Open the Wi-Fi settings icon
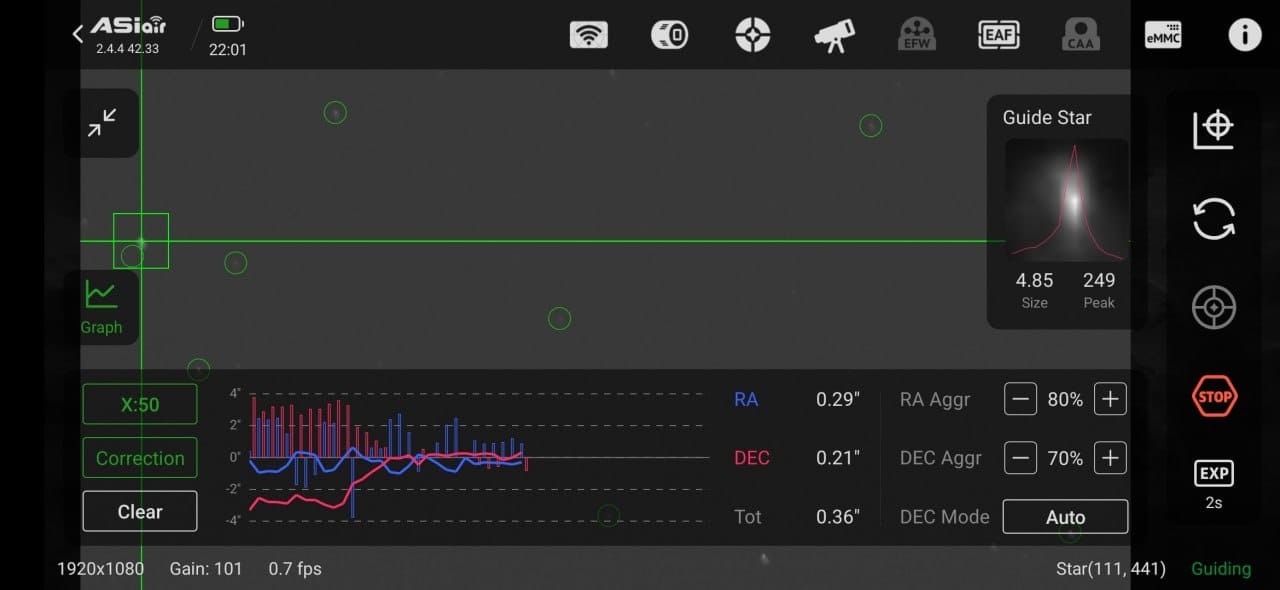The image size is (1280, 590). click(x=589, y=35)
